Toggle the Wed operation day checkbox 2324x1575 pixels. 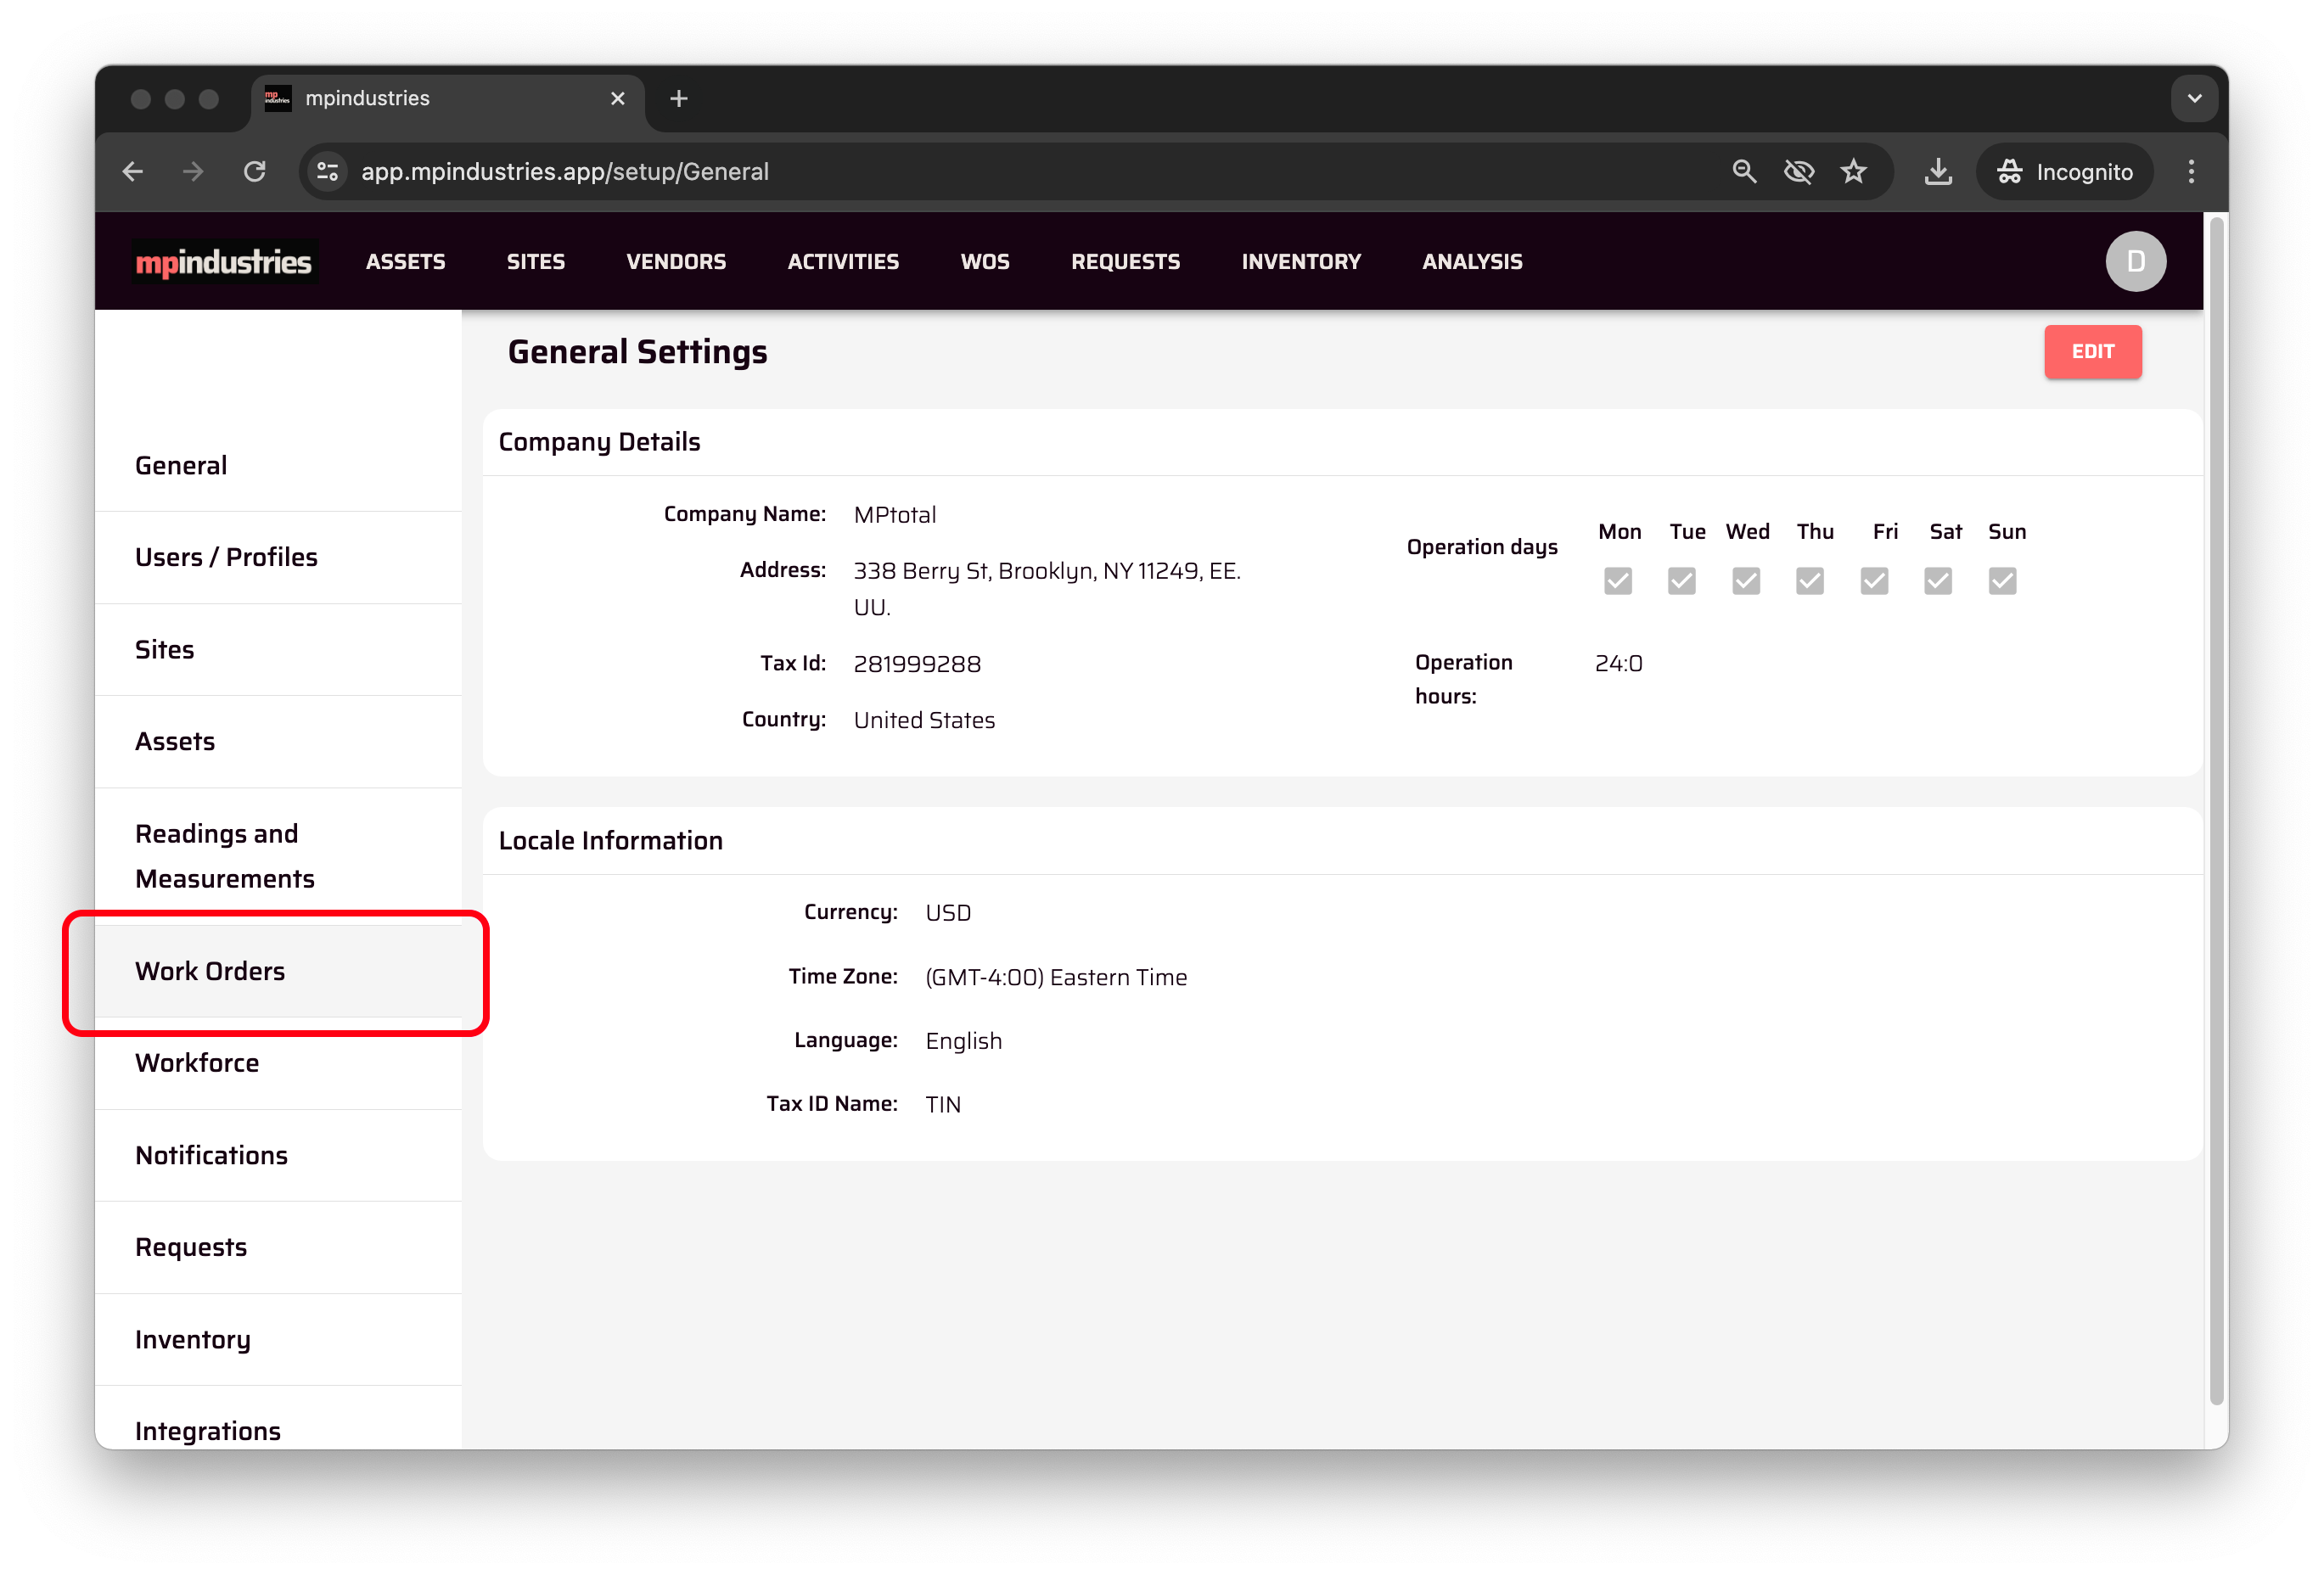[1745, 581]
